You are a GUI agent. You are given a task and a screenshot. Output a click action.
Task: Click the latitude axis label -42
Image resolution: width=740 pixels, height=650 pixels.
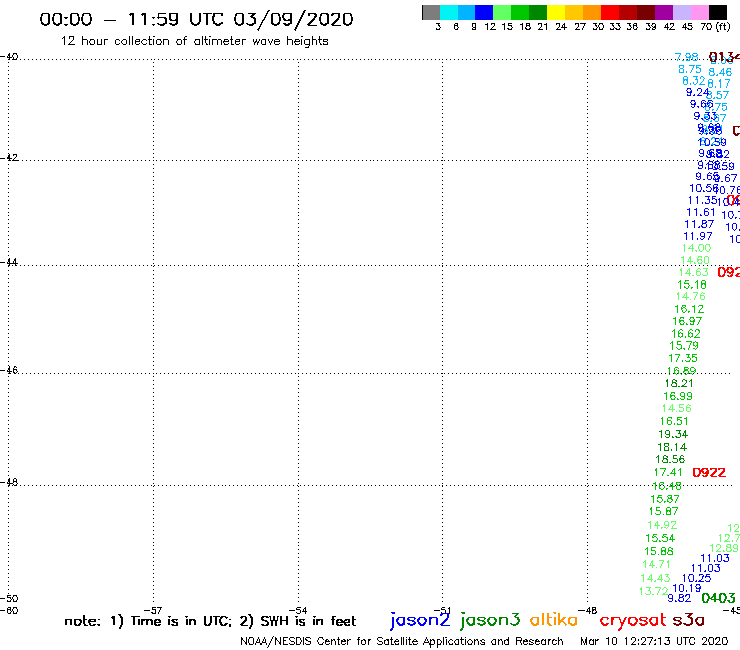tap(9, 157)
